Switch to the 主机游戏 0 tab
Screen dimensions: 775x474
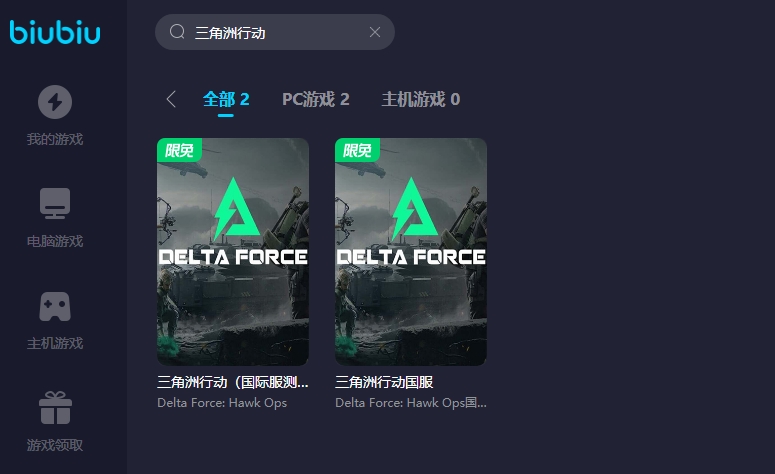tap(420, 99)
